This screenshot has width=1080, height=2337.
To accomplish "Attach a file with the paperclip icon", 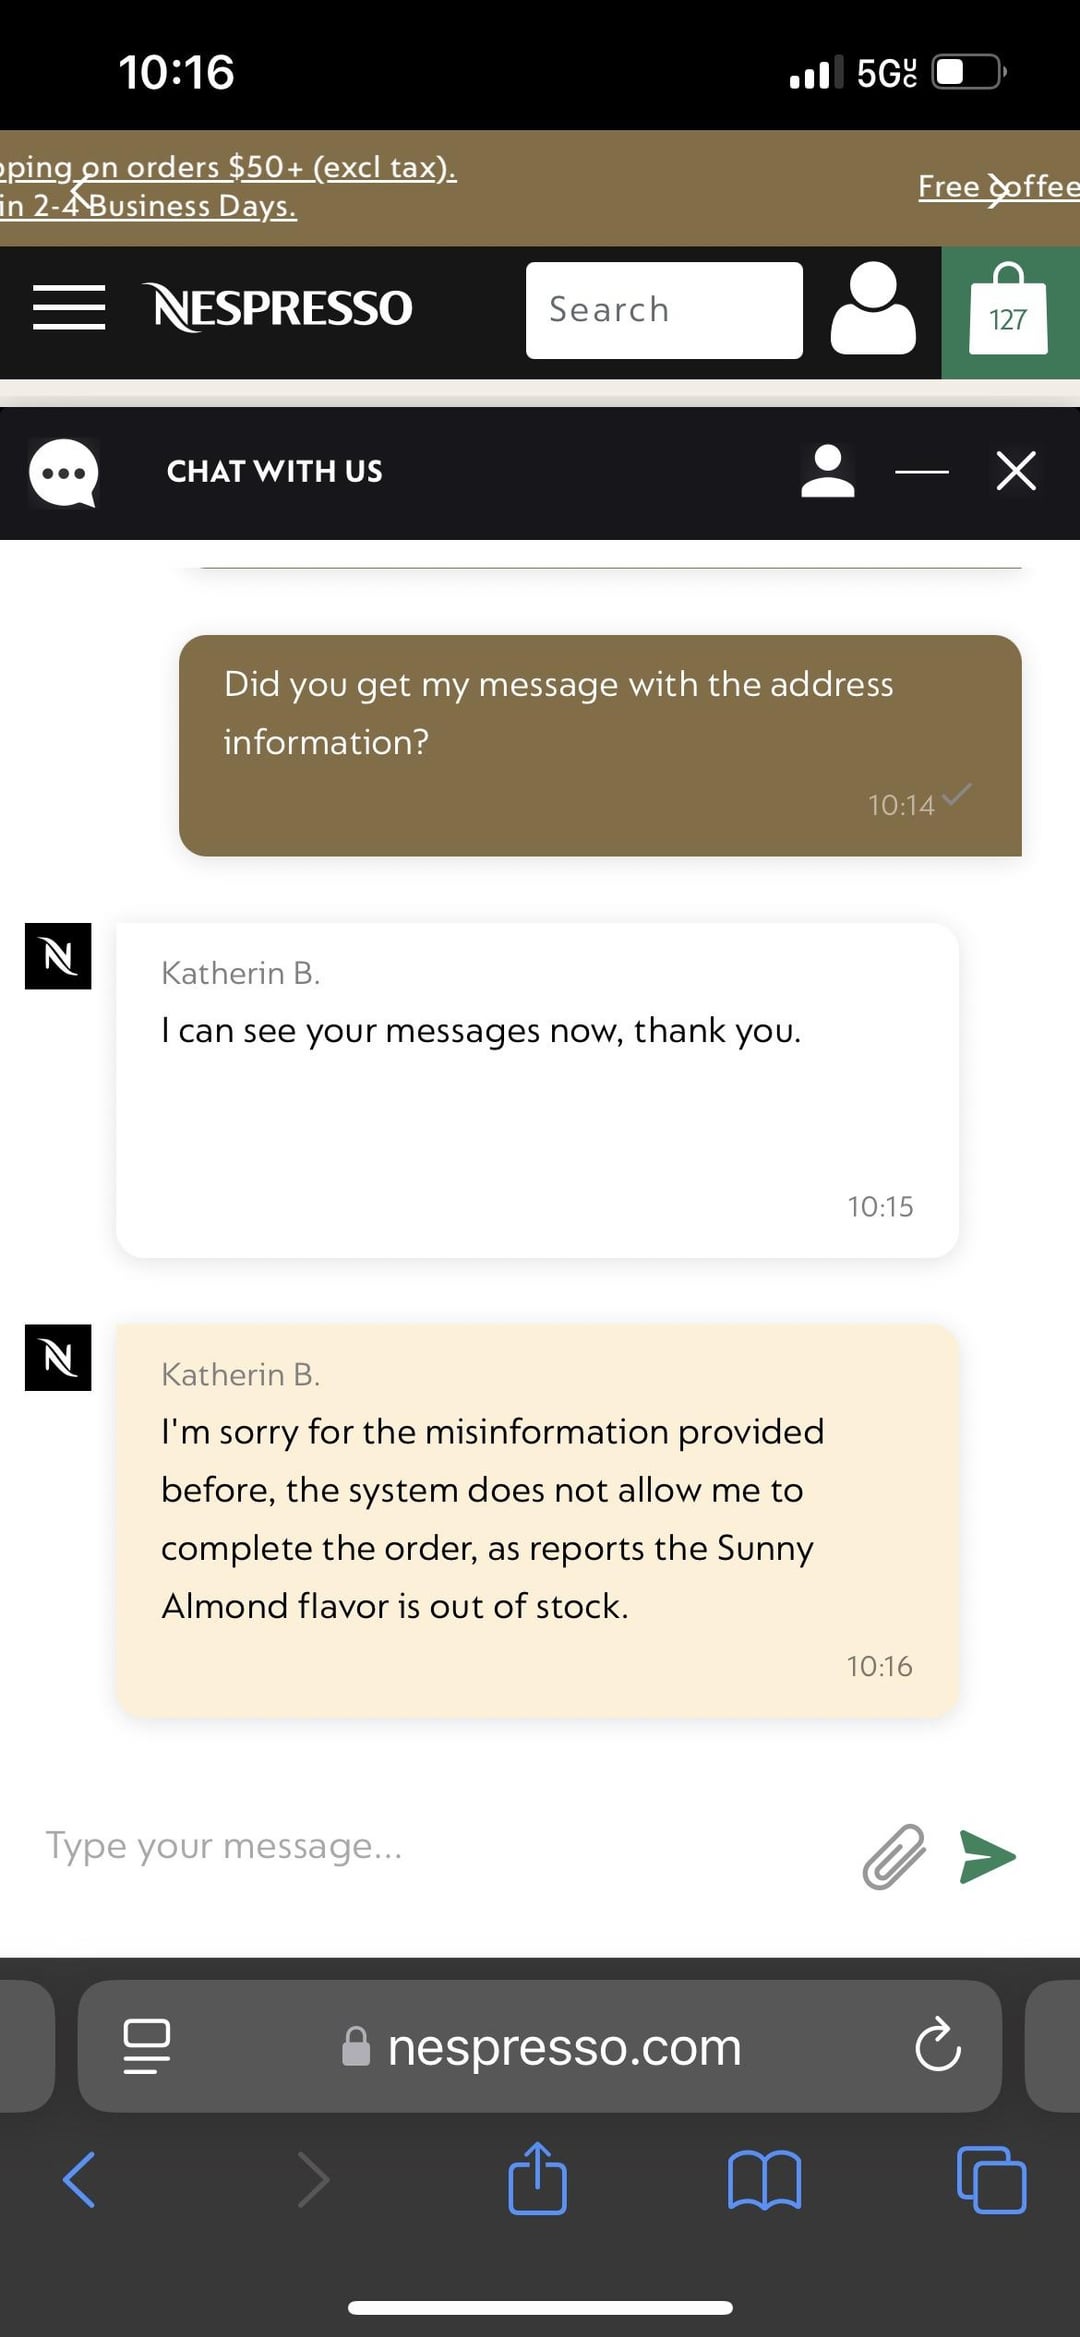I will pyautogui.click(x=894, y=1856).
